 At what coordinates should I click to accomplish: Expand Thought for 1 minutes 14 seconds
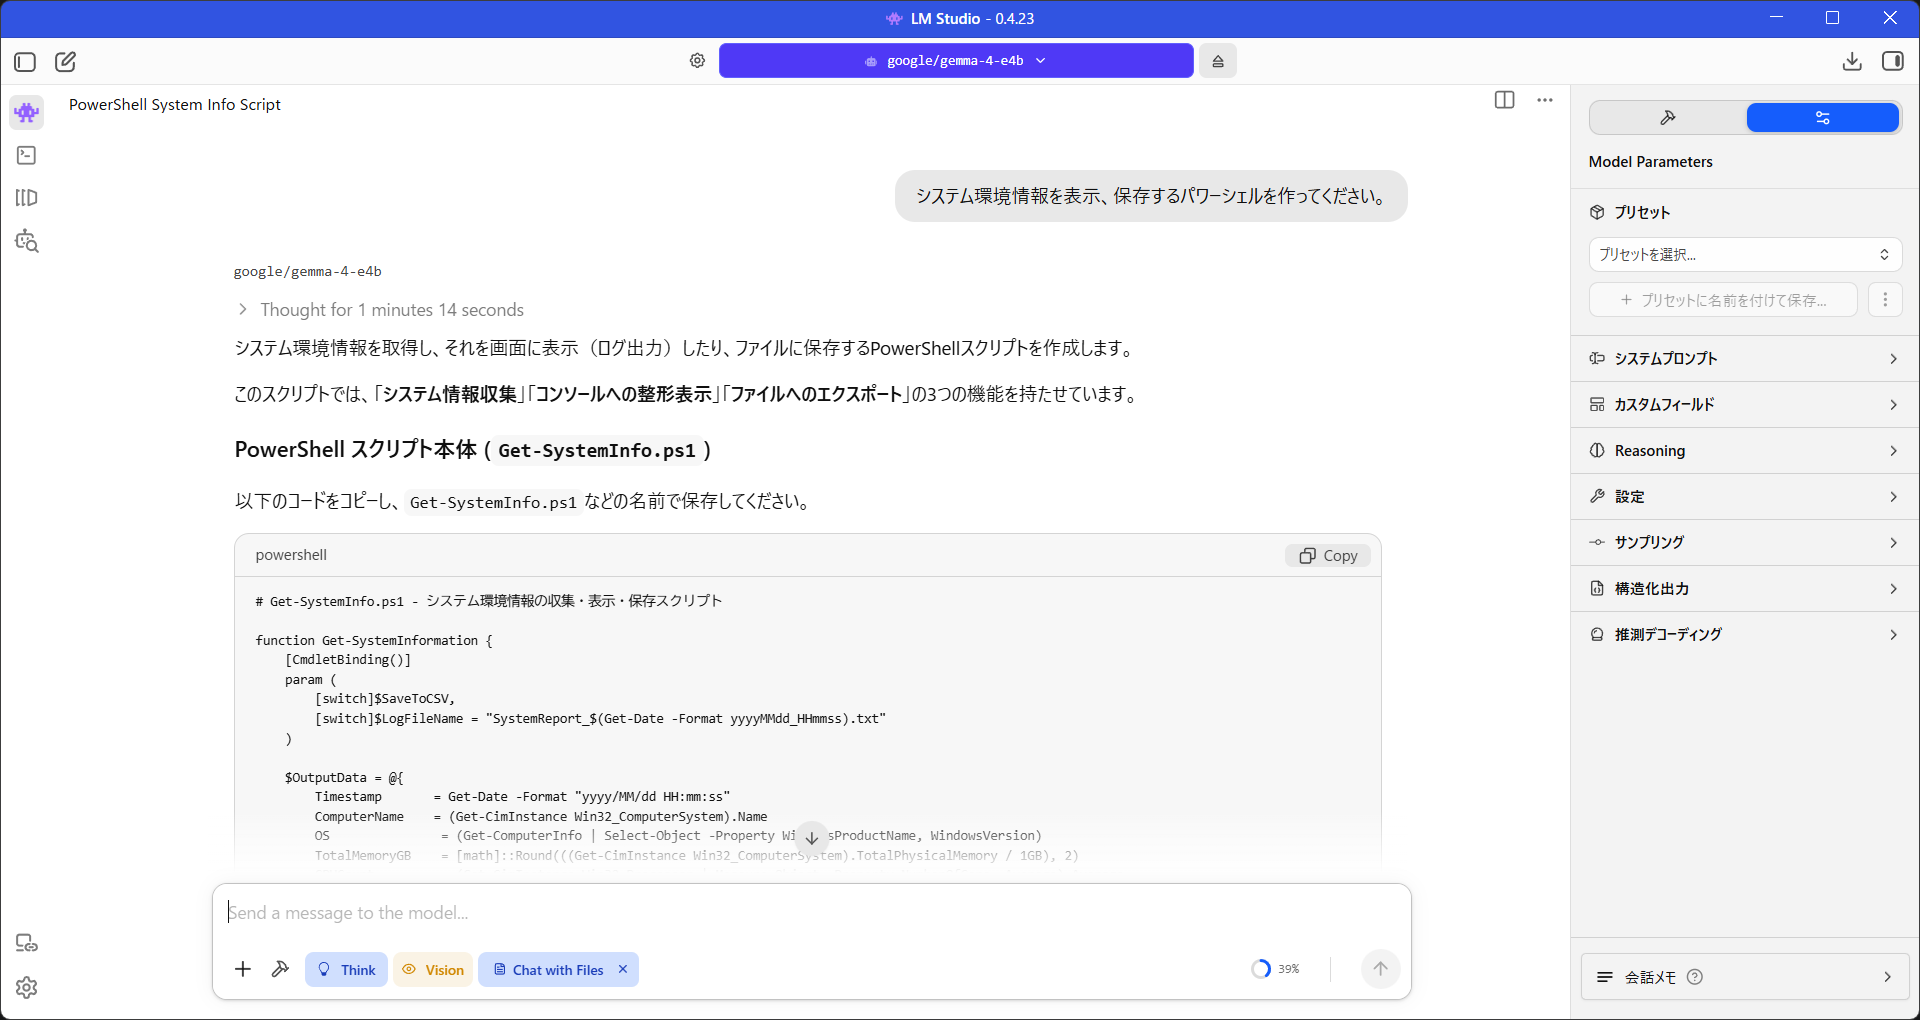(x=381, y=310)
